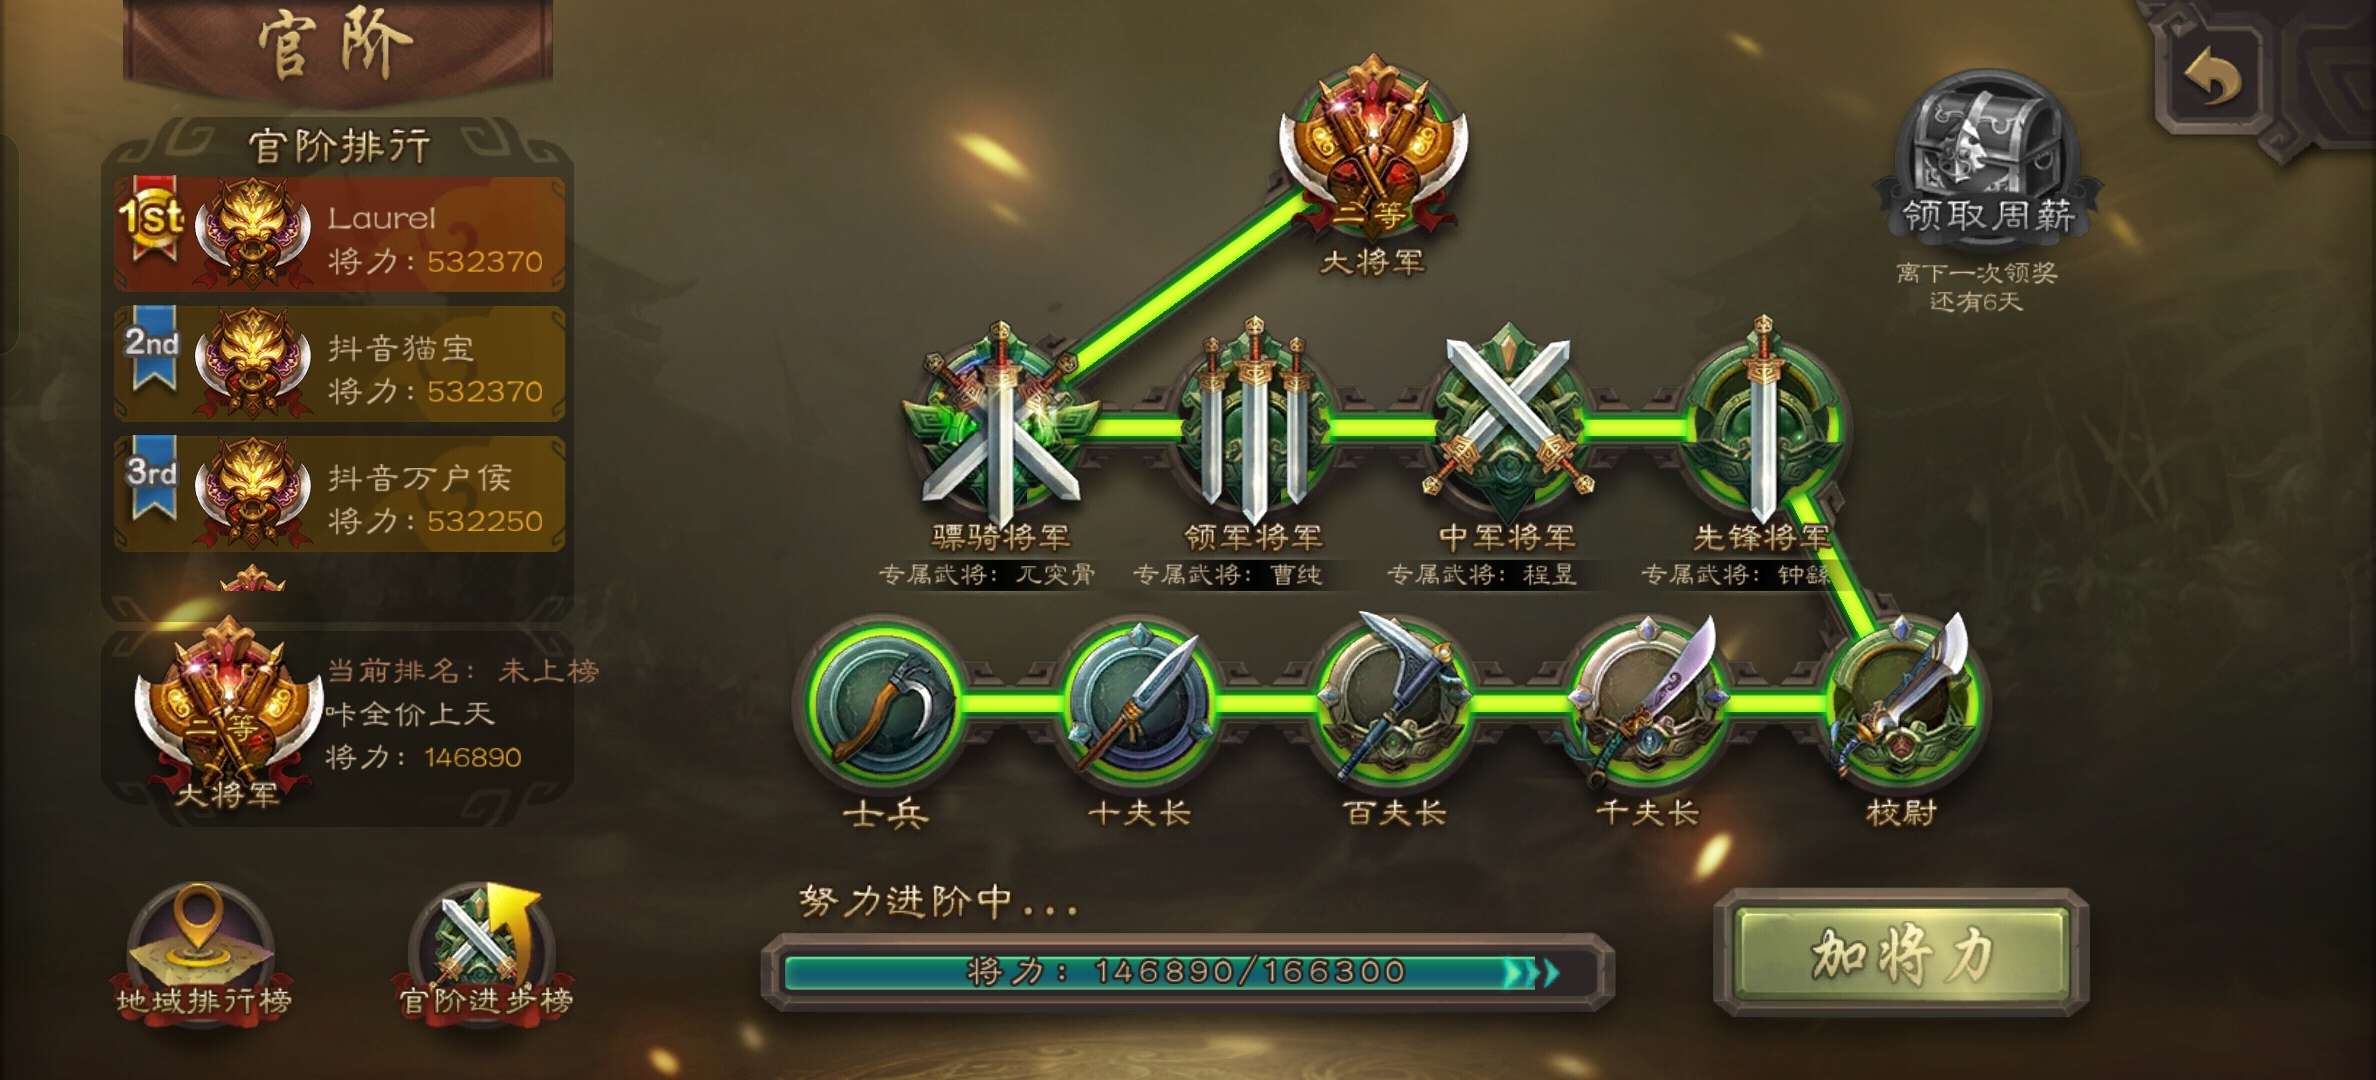The image size is (2376, 1080).
Task: Select the 先锋将军 single-sword icon
Action: tap(1762, 425)
